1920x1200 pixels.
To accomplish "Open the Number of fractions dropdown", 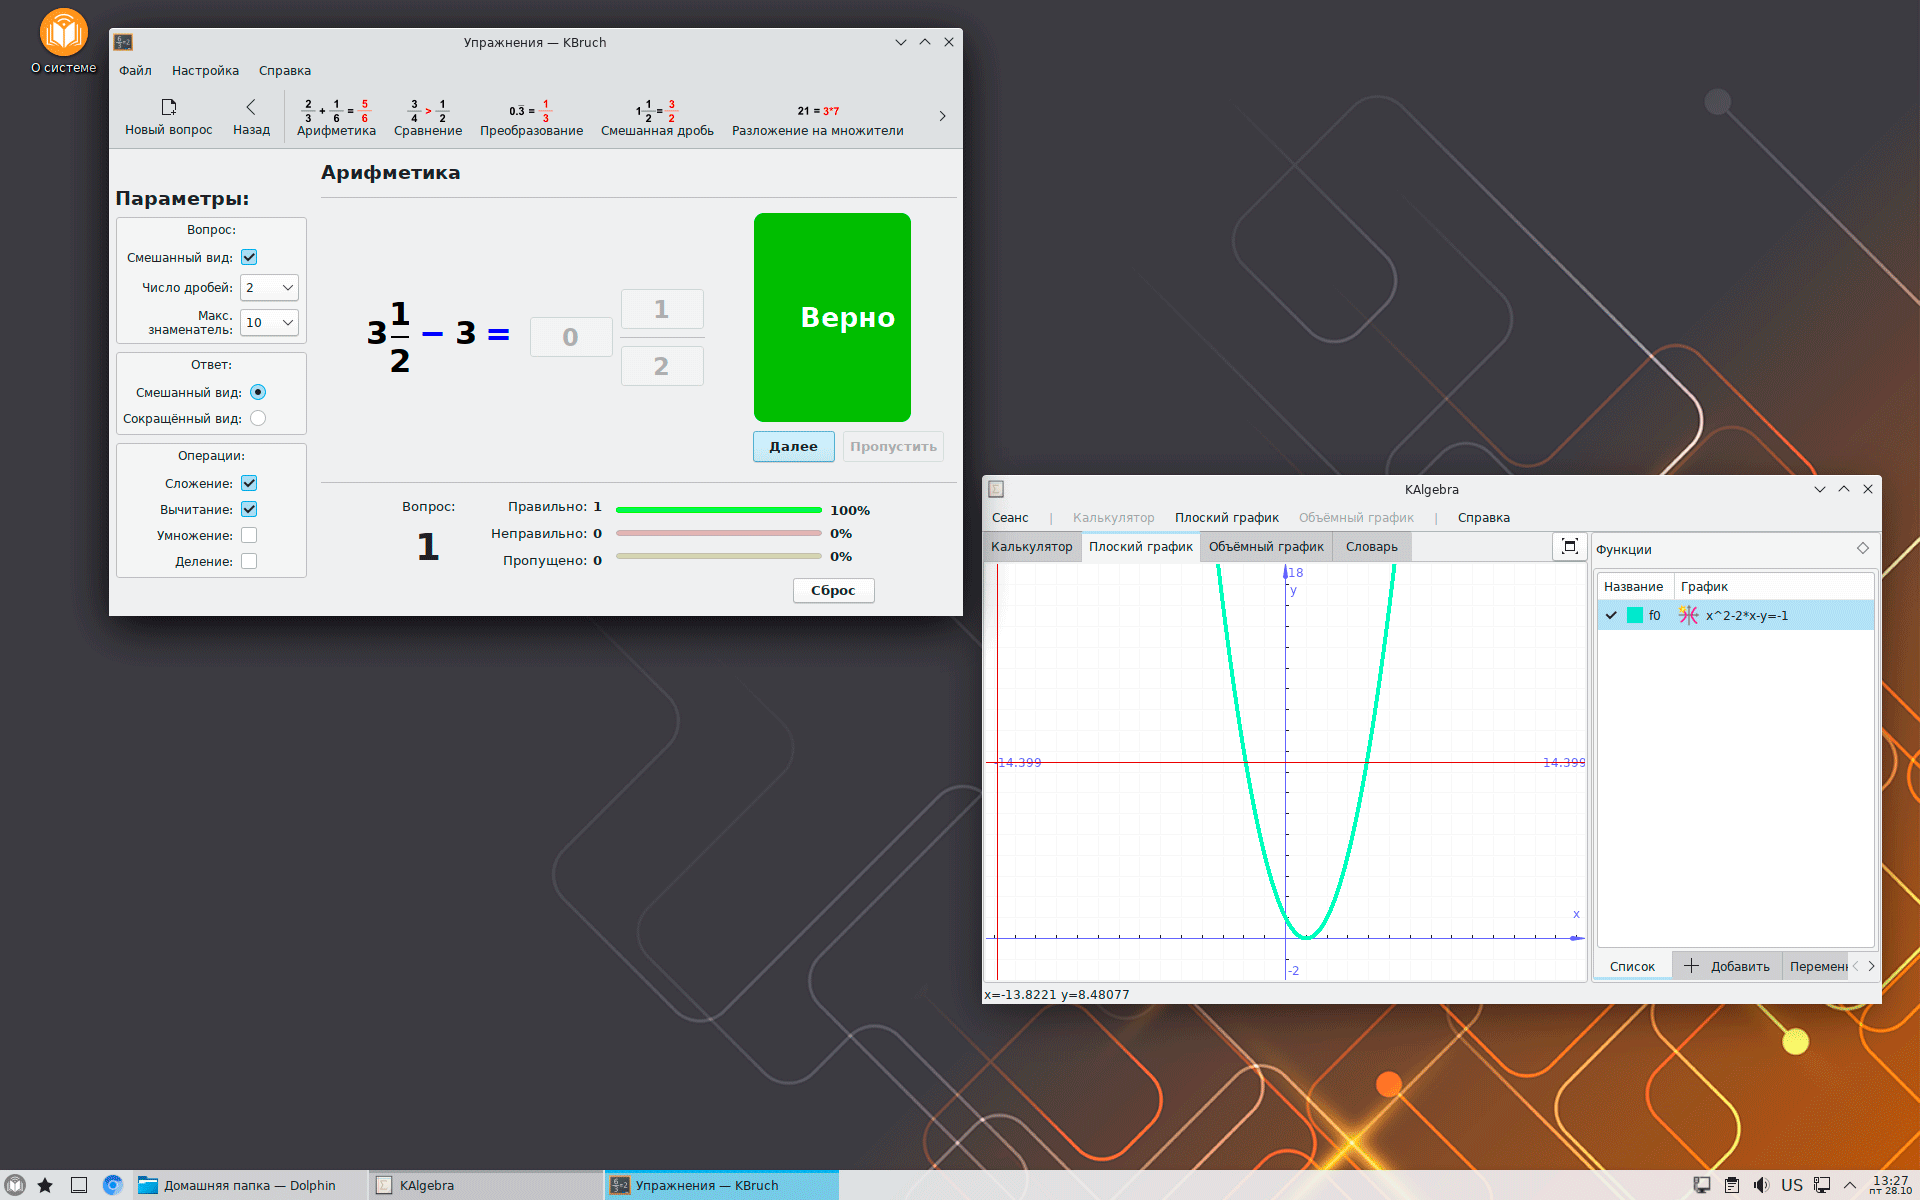I will [269, 288].
